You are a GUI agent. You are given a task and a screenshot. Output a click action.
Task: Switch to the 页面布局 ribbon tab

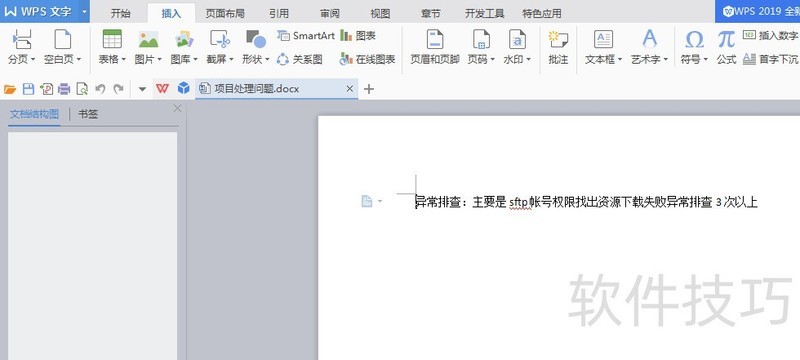[x=224, y=13]
